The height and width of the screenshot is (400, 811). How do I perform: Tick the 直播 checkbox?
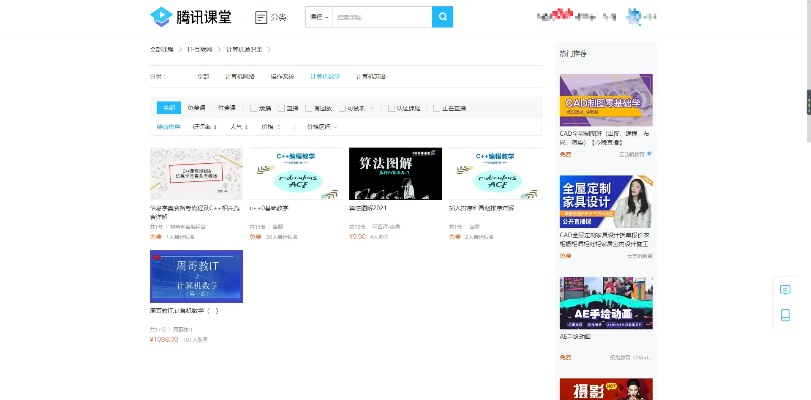(x=281, y=108)
